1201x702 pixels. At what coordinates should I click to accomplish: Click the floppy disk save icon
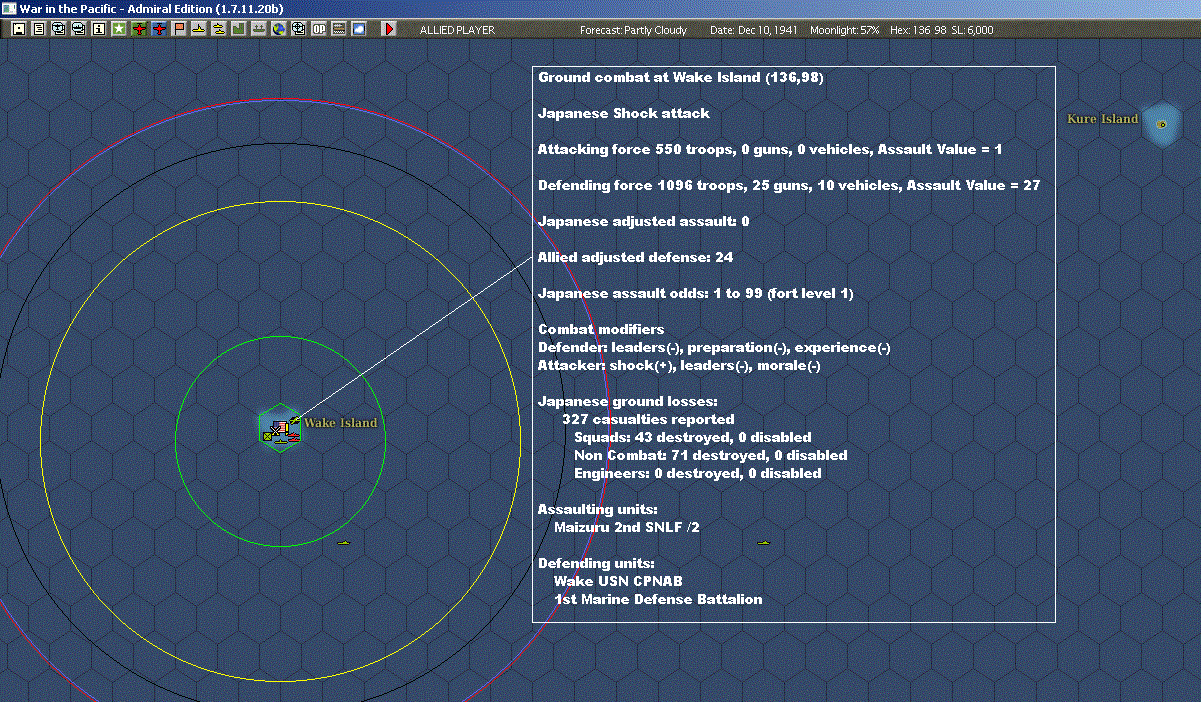[19, 29]
